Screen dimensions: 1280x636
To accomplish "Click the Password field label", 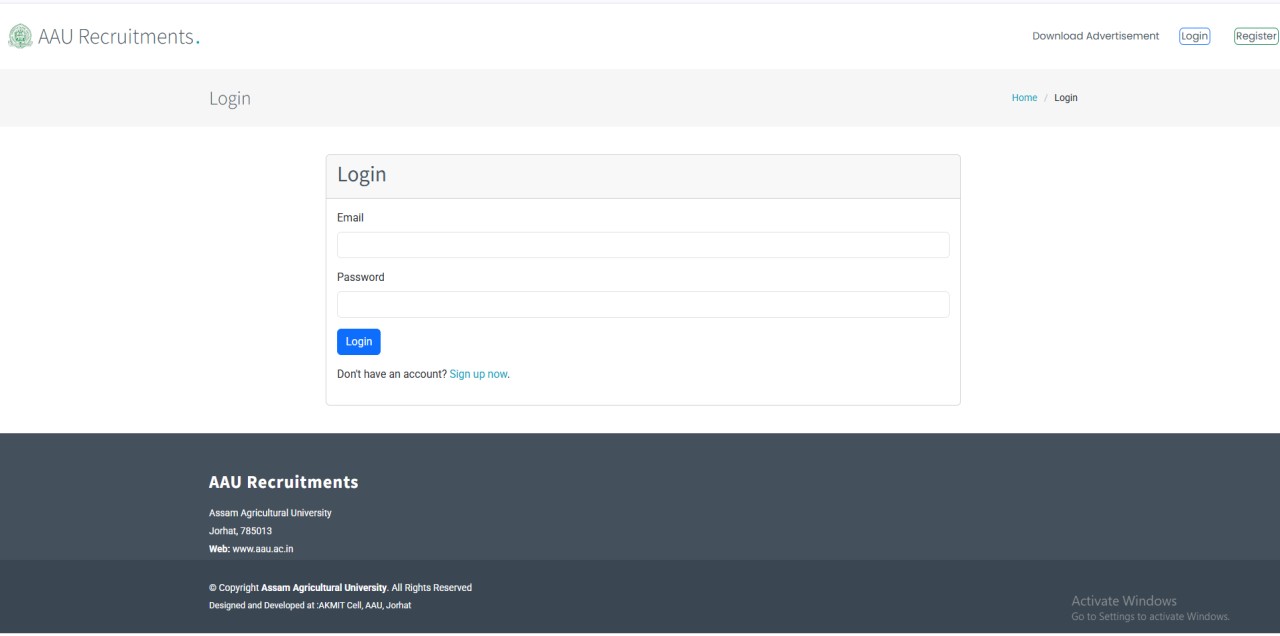I will tap(360, 277).
